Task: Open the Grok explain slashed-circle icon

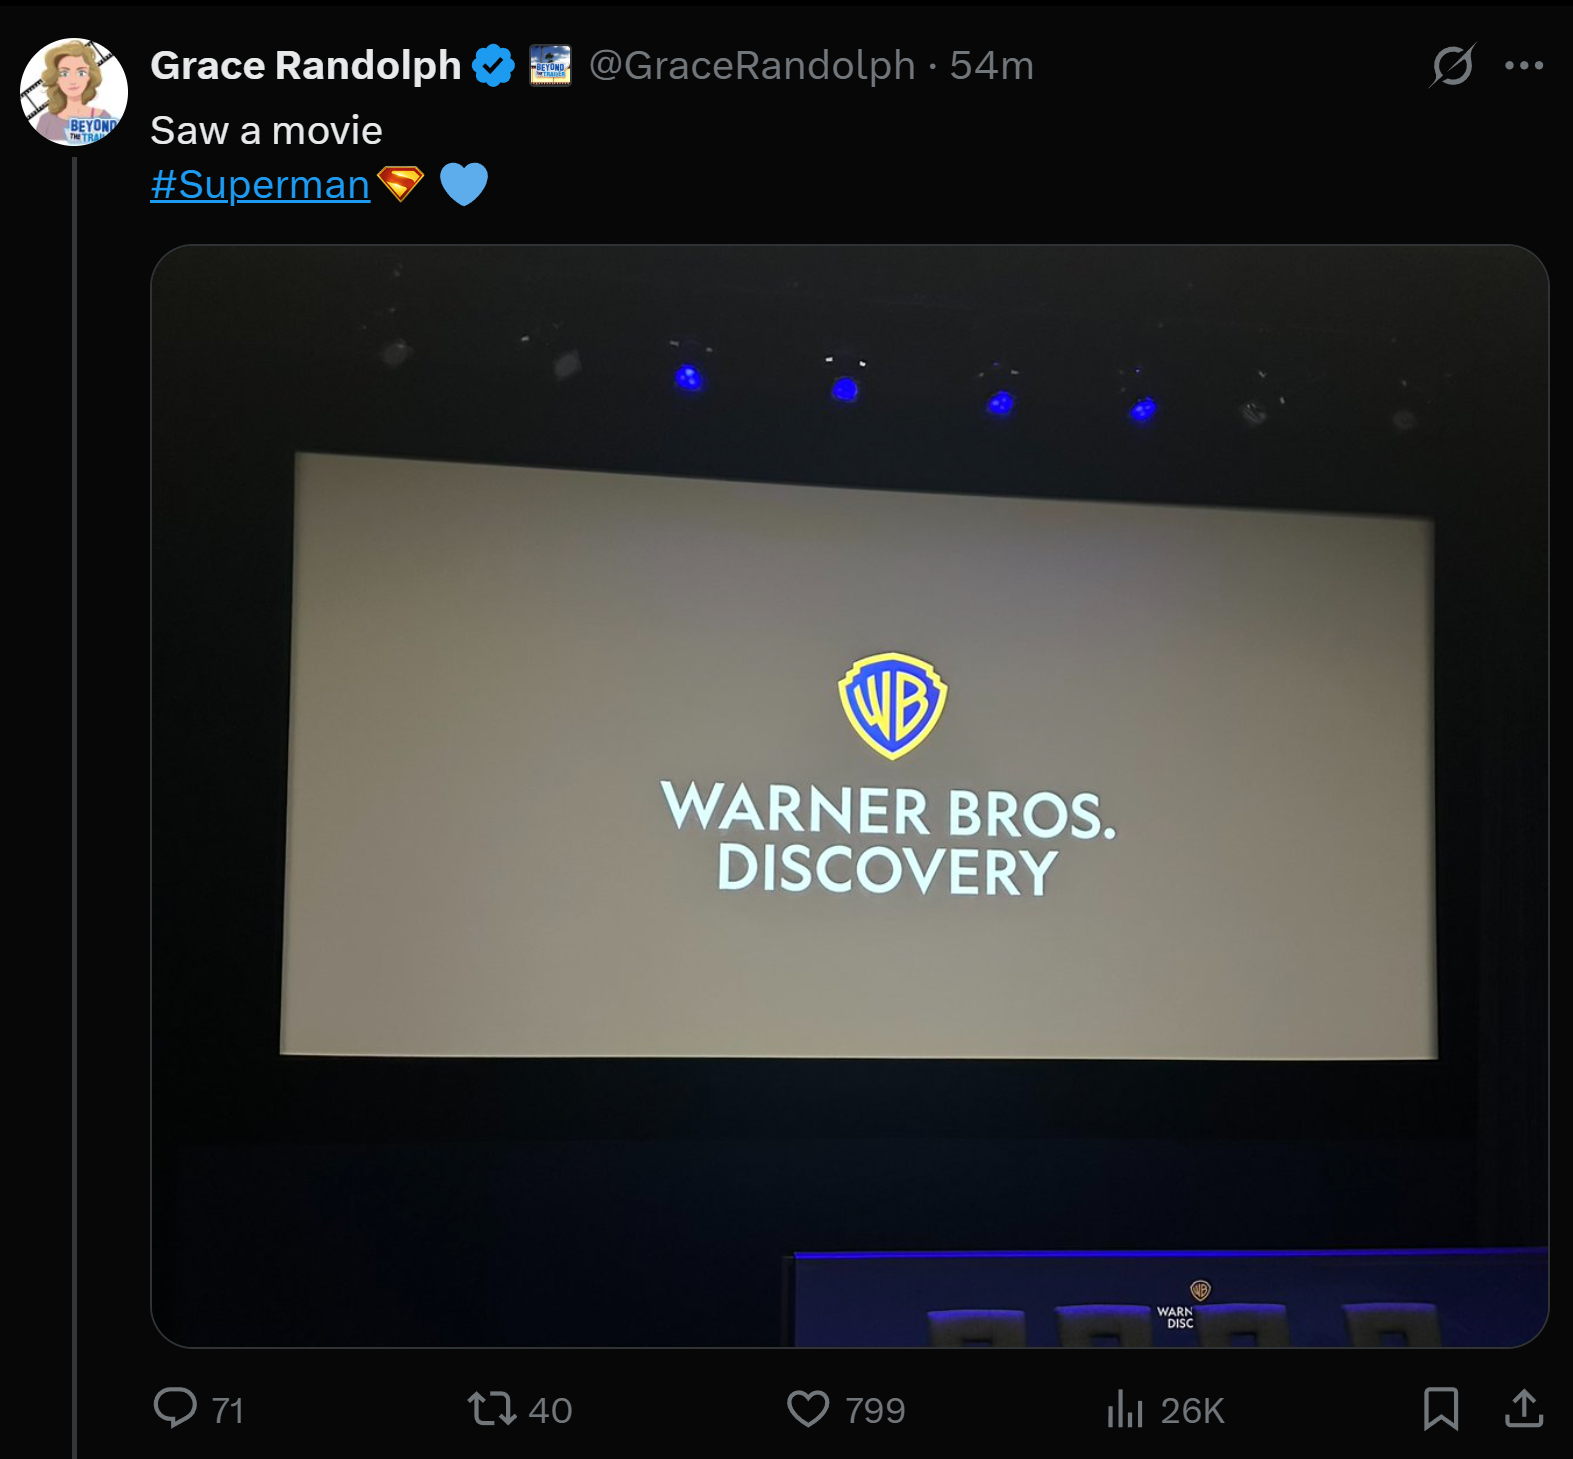Action: coord(1452,66)
